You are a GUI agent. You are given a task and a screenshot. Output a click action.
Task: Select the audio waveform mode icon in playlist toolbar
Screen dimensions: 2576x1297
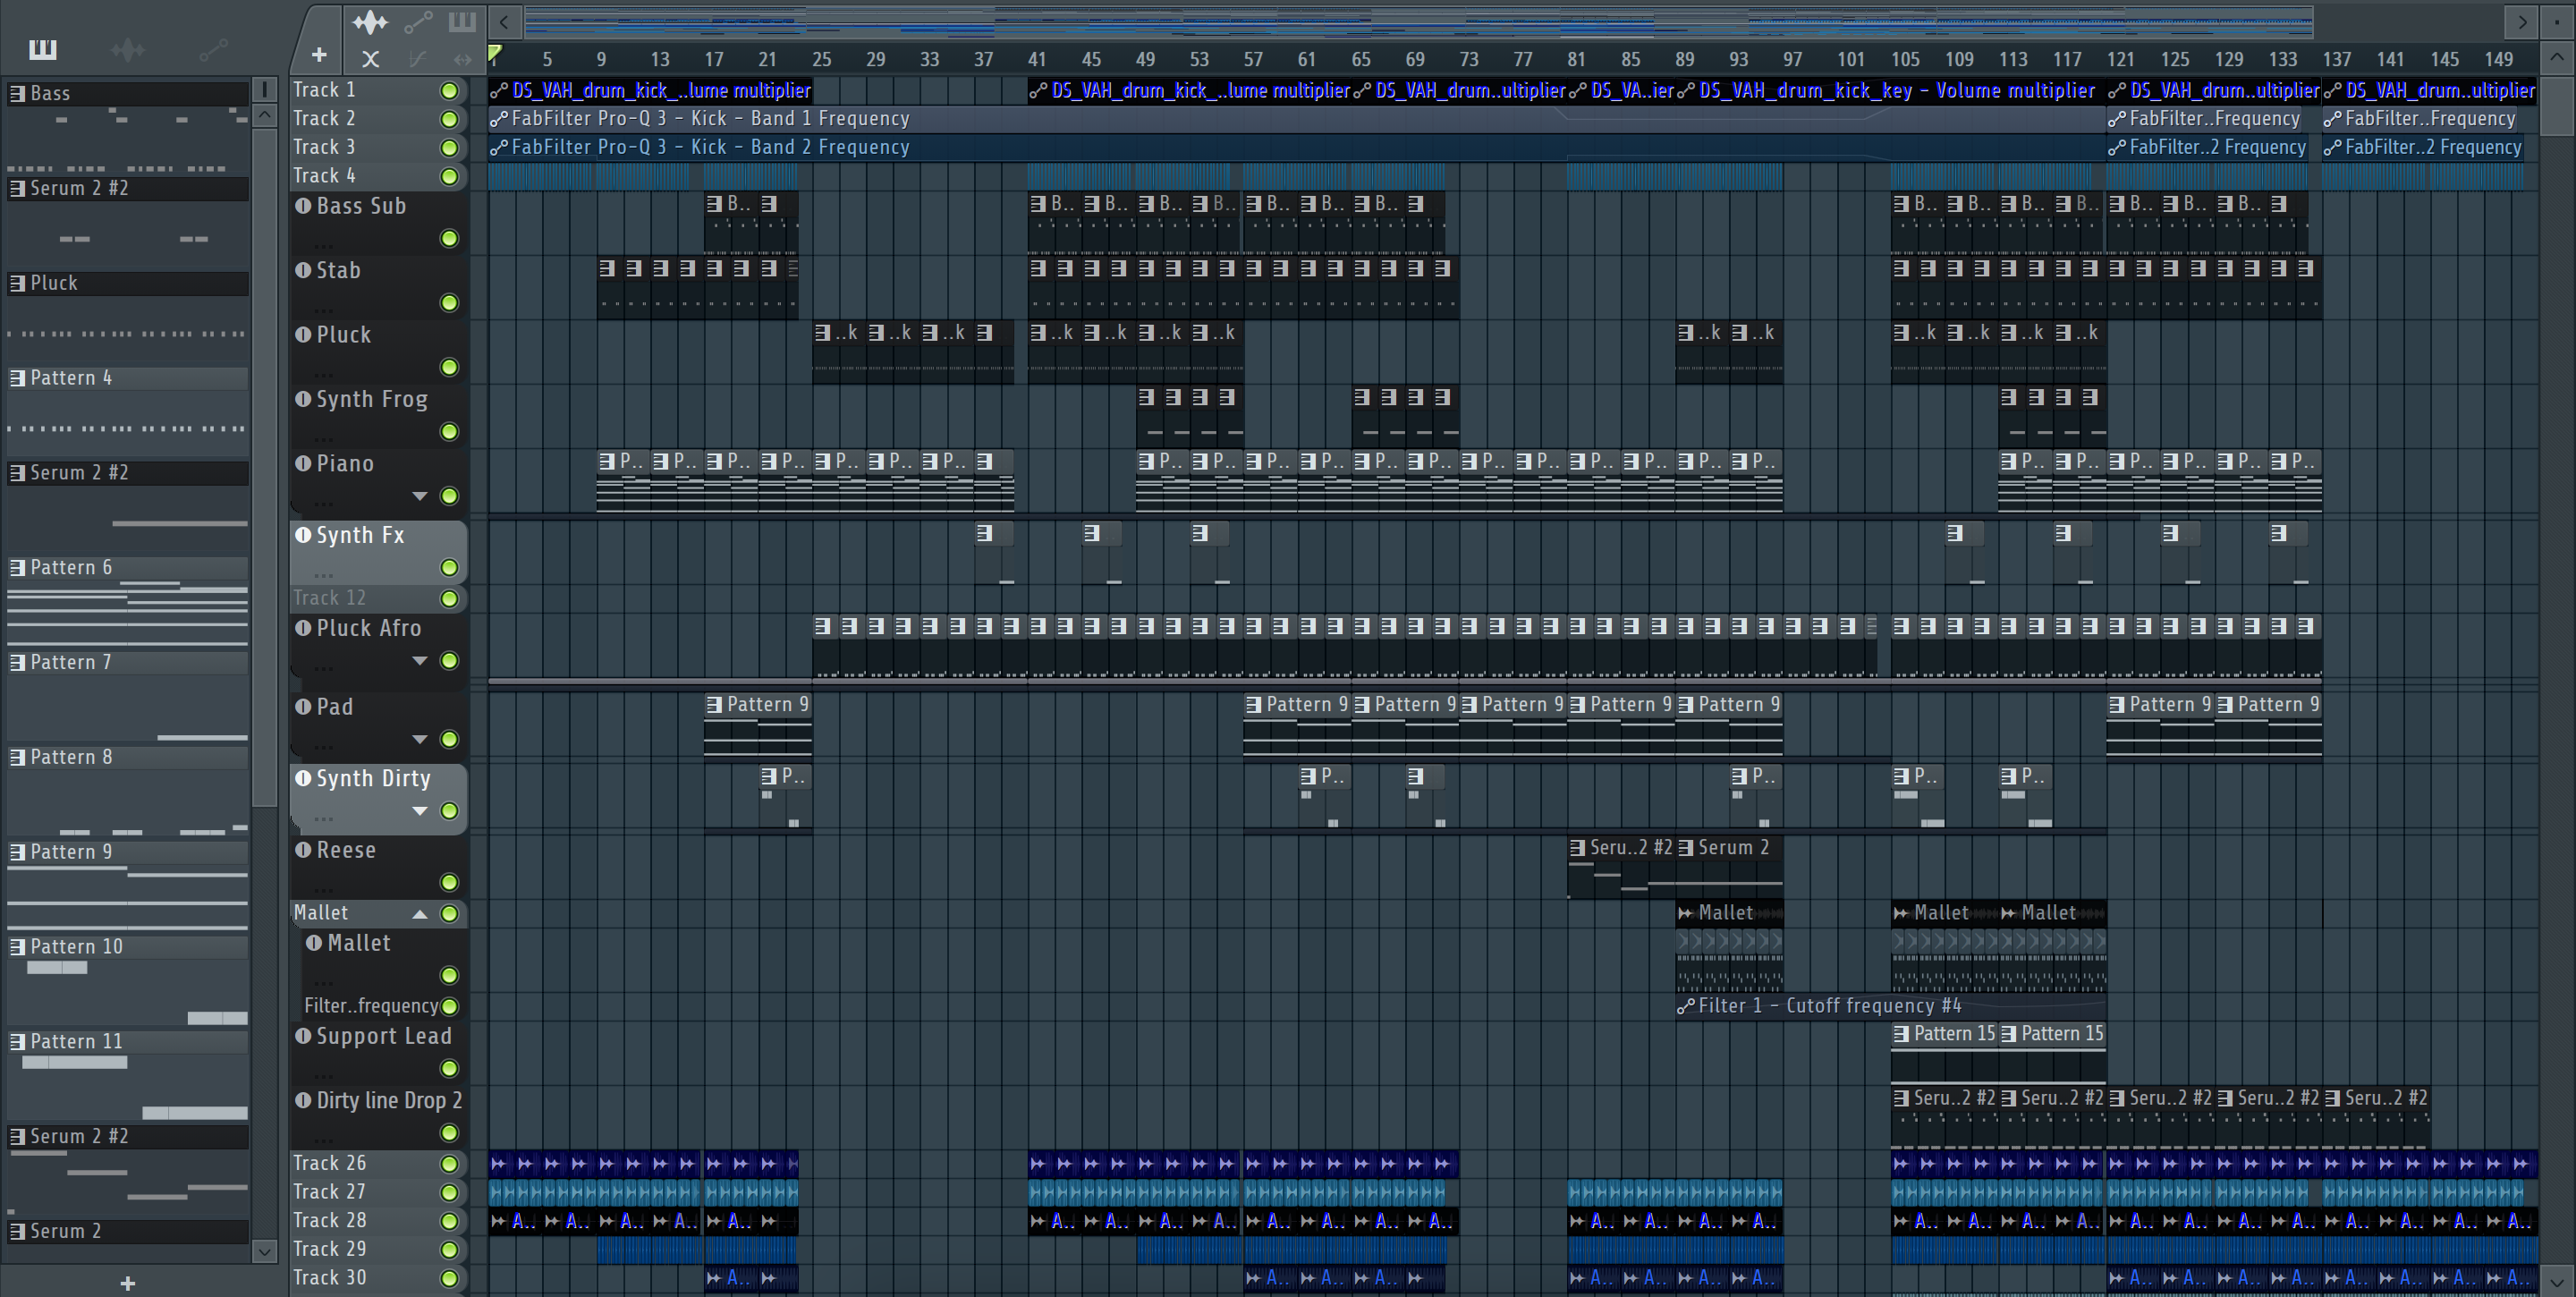point(369,21)
